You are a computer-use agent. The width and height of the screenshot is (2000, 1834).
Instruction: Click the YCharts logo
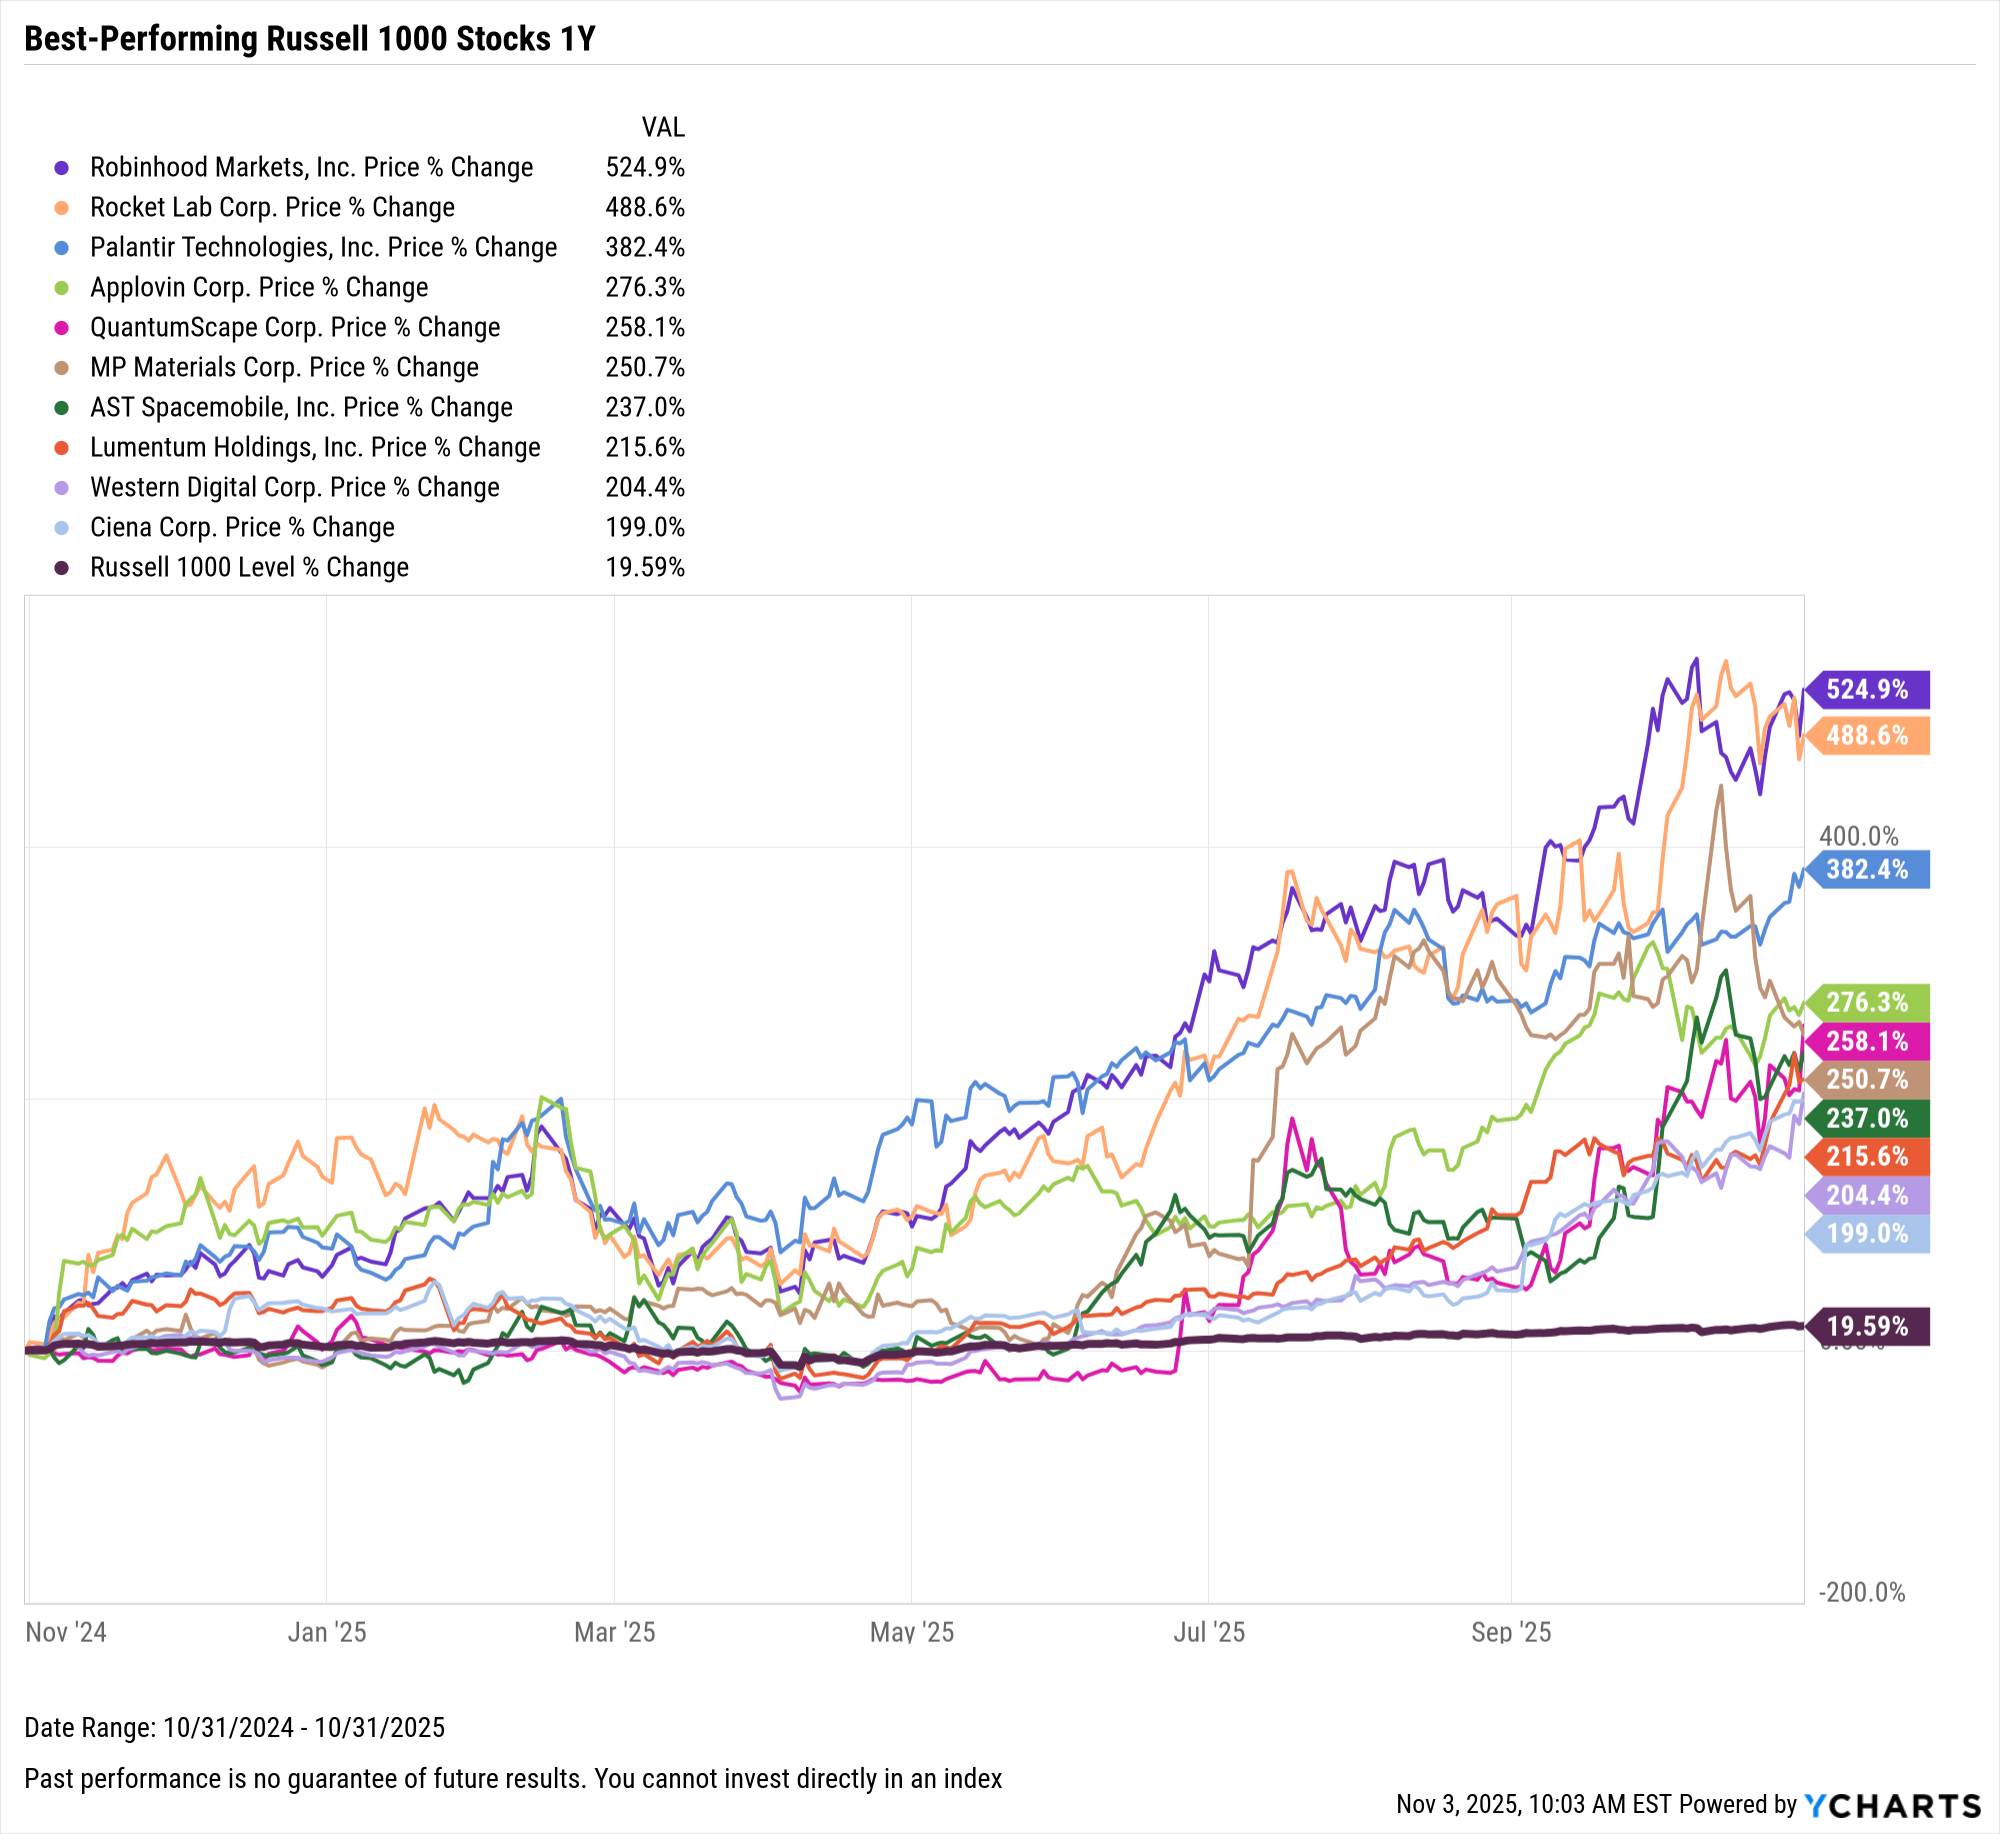tap(1892, 1805)
